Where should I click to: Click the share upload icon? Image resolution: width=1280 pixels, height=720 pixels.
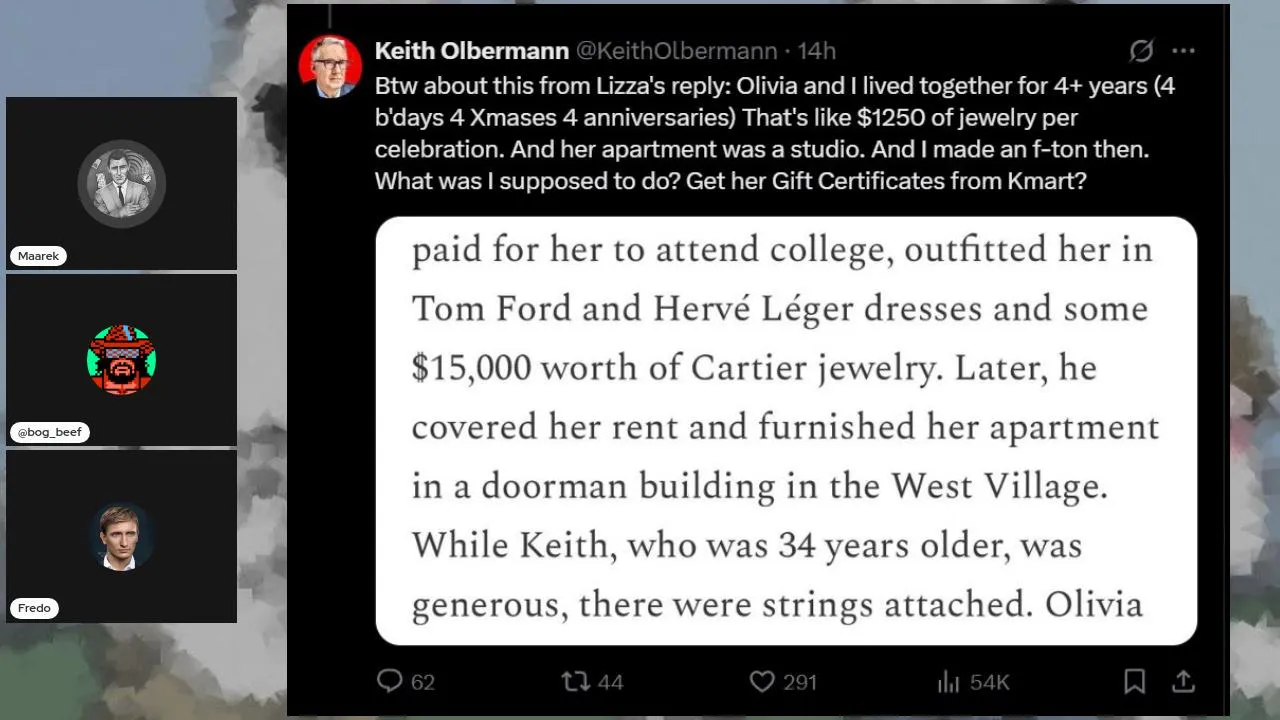tap(1183, 681)
